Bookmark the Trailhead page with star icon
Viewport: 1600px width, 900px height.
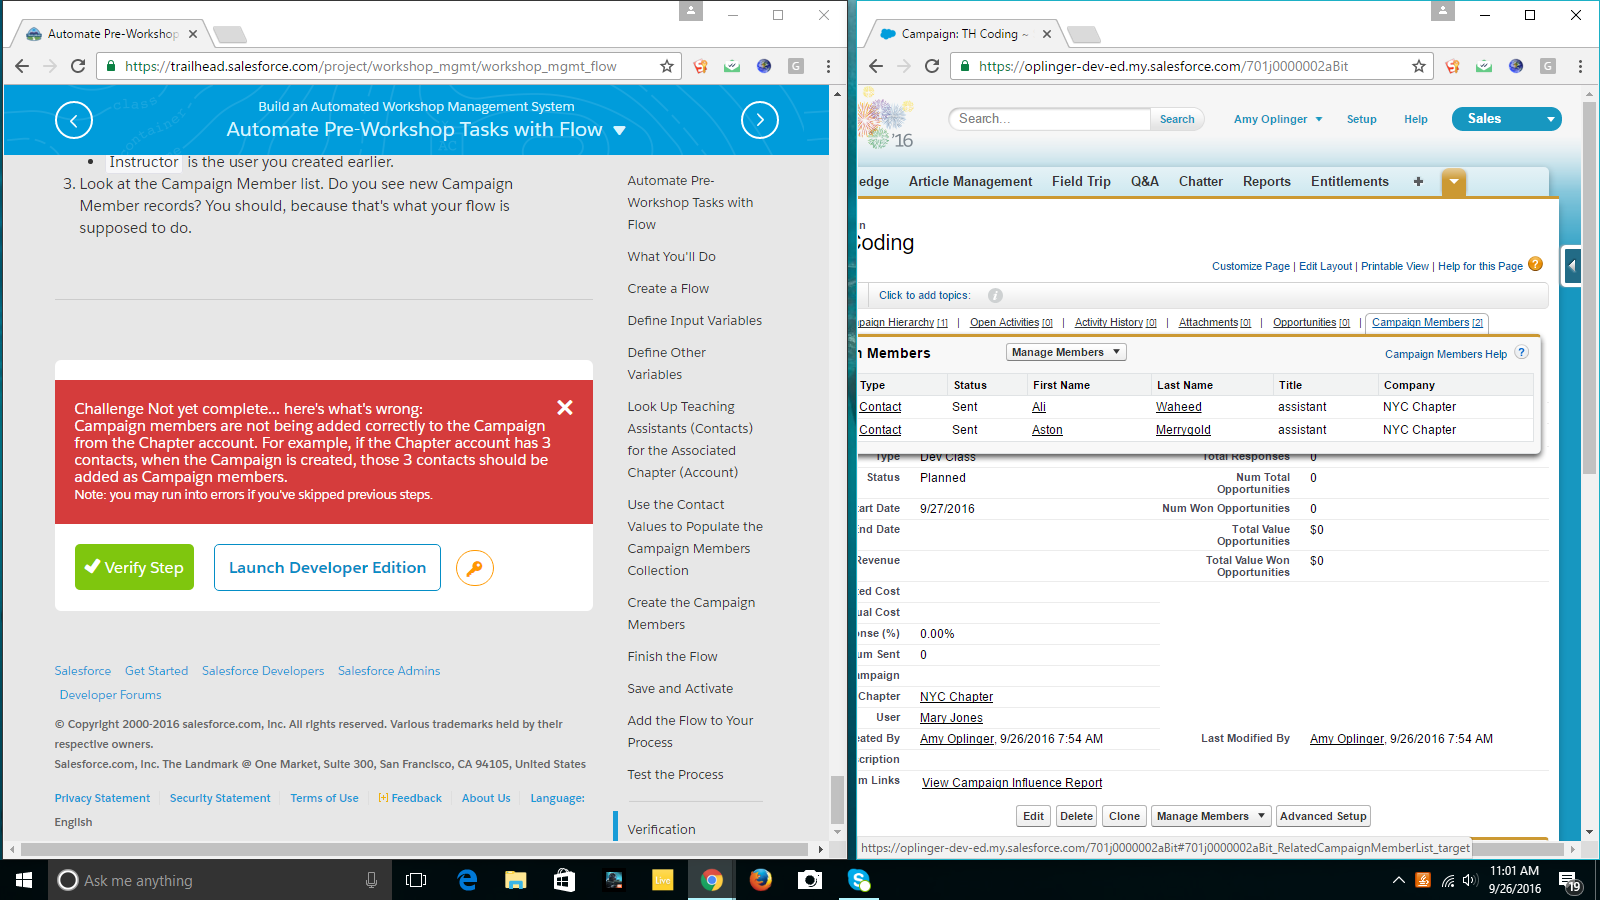tap(667, 66)
